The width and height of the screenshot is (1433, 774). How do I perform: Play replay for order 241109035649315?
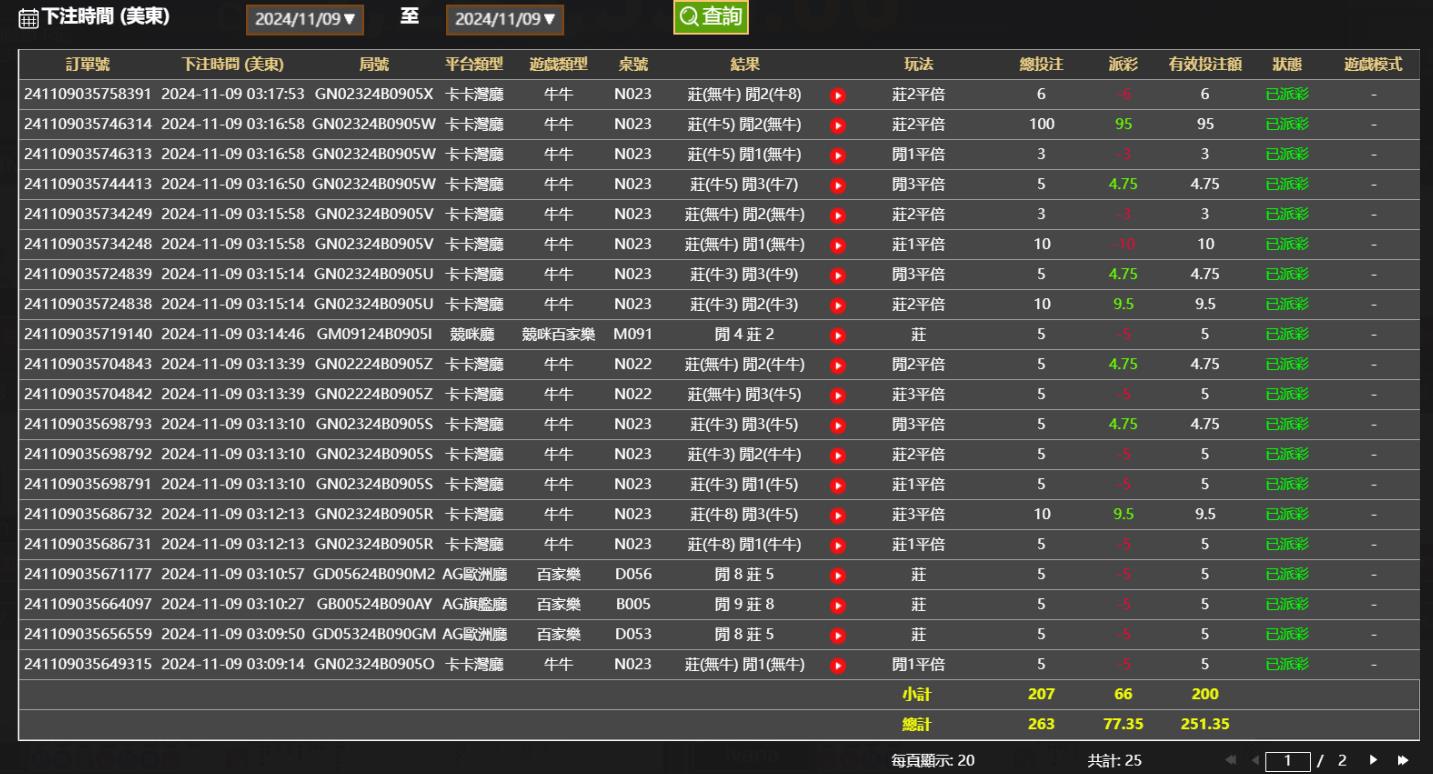click(x=838, y=665)
